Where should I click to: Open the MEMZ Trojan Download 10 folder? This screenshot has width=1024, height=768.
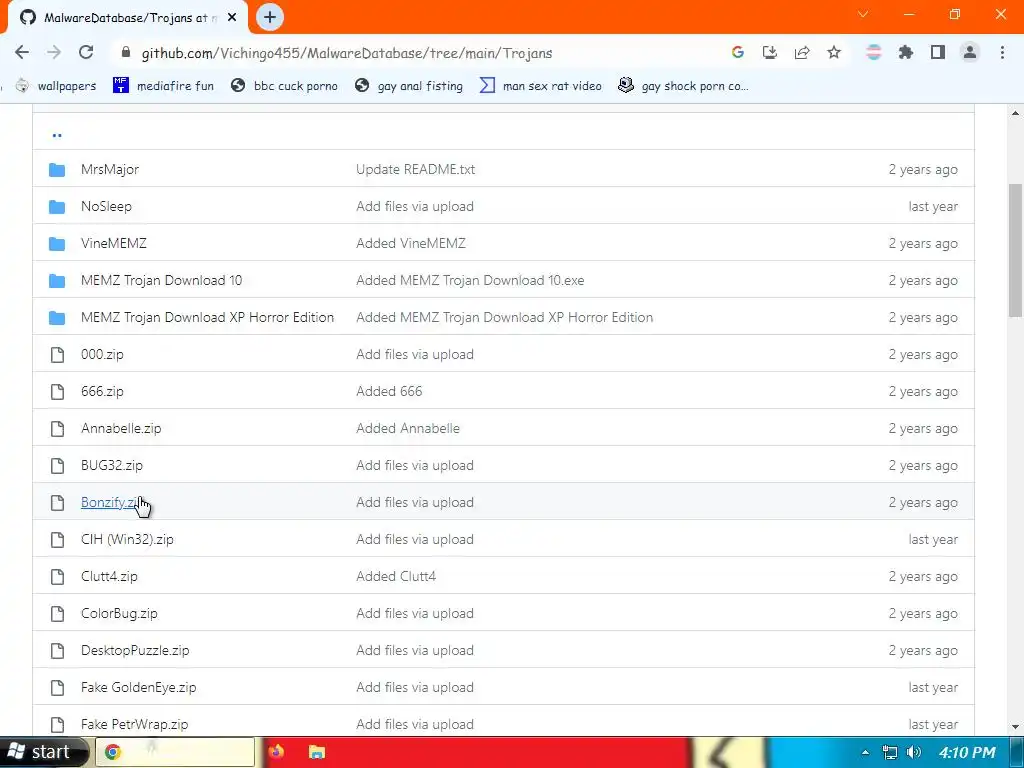point(161,280)
